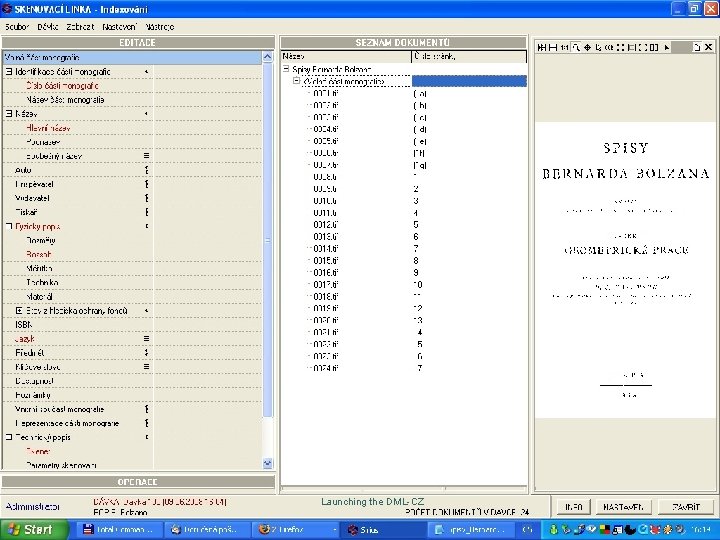The image size is (720, 540).
Task: Select the selection cursor tool in the preview toolbar
Action: [x=598, y=47]
